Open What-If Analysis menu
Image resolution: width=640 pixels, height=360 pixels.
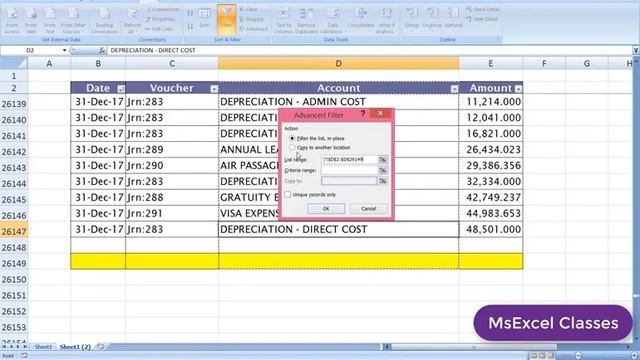385,20
